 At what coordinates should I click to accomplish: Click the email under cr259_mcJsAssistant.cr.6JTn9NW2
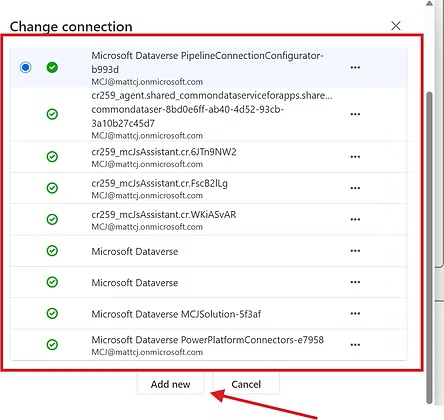(147, 164)
